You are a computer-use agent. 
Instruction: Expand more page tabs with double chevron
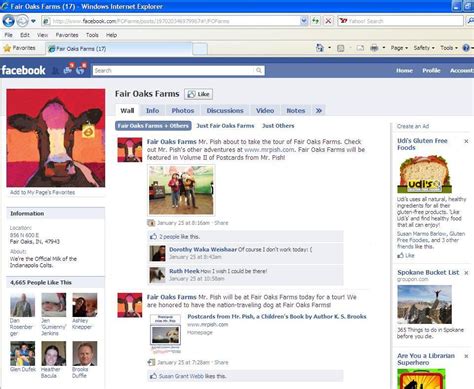pos(319,110)
